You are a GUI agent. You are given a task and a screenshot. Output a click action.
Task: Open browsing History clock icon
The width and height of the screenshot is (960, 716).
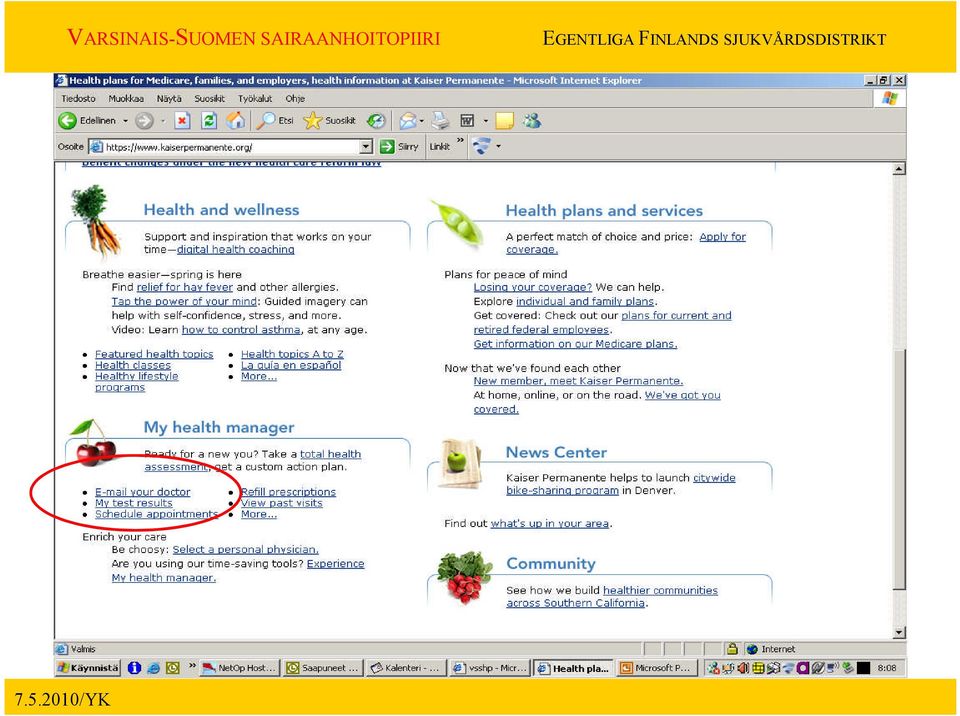(376, 121)
